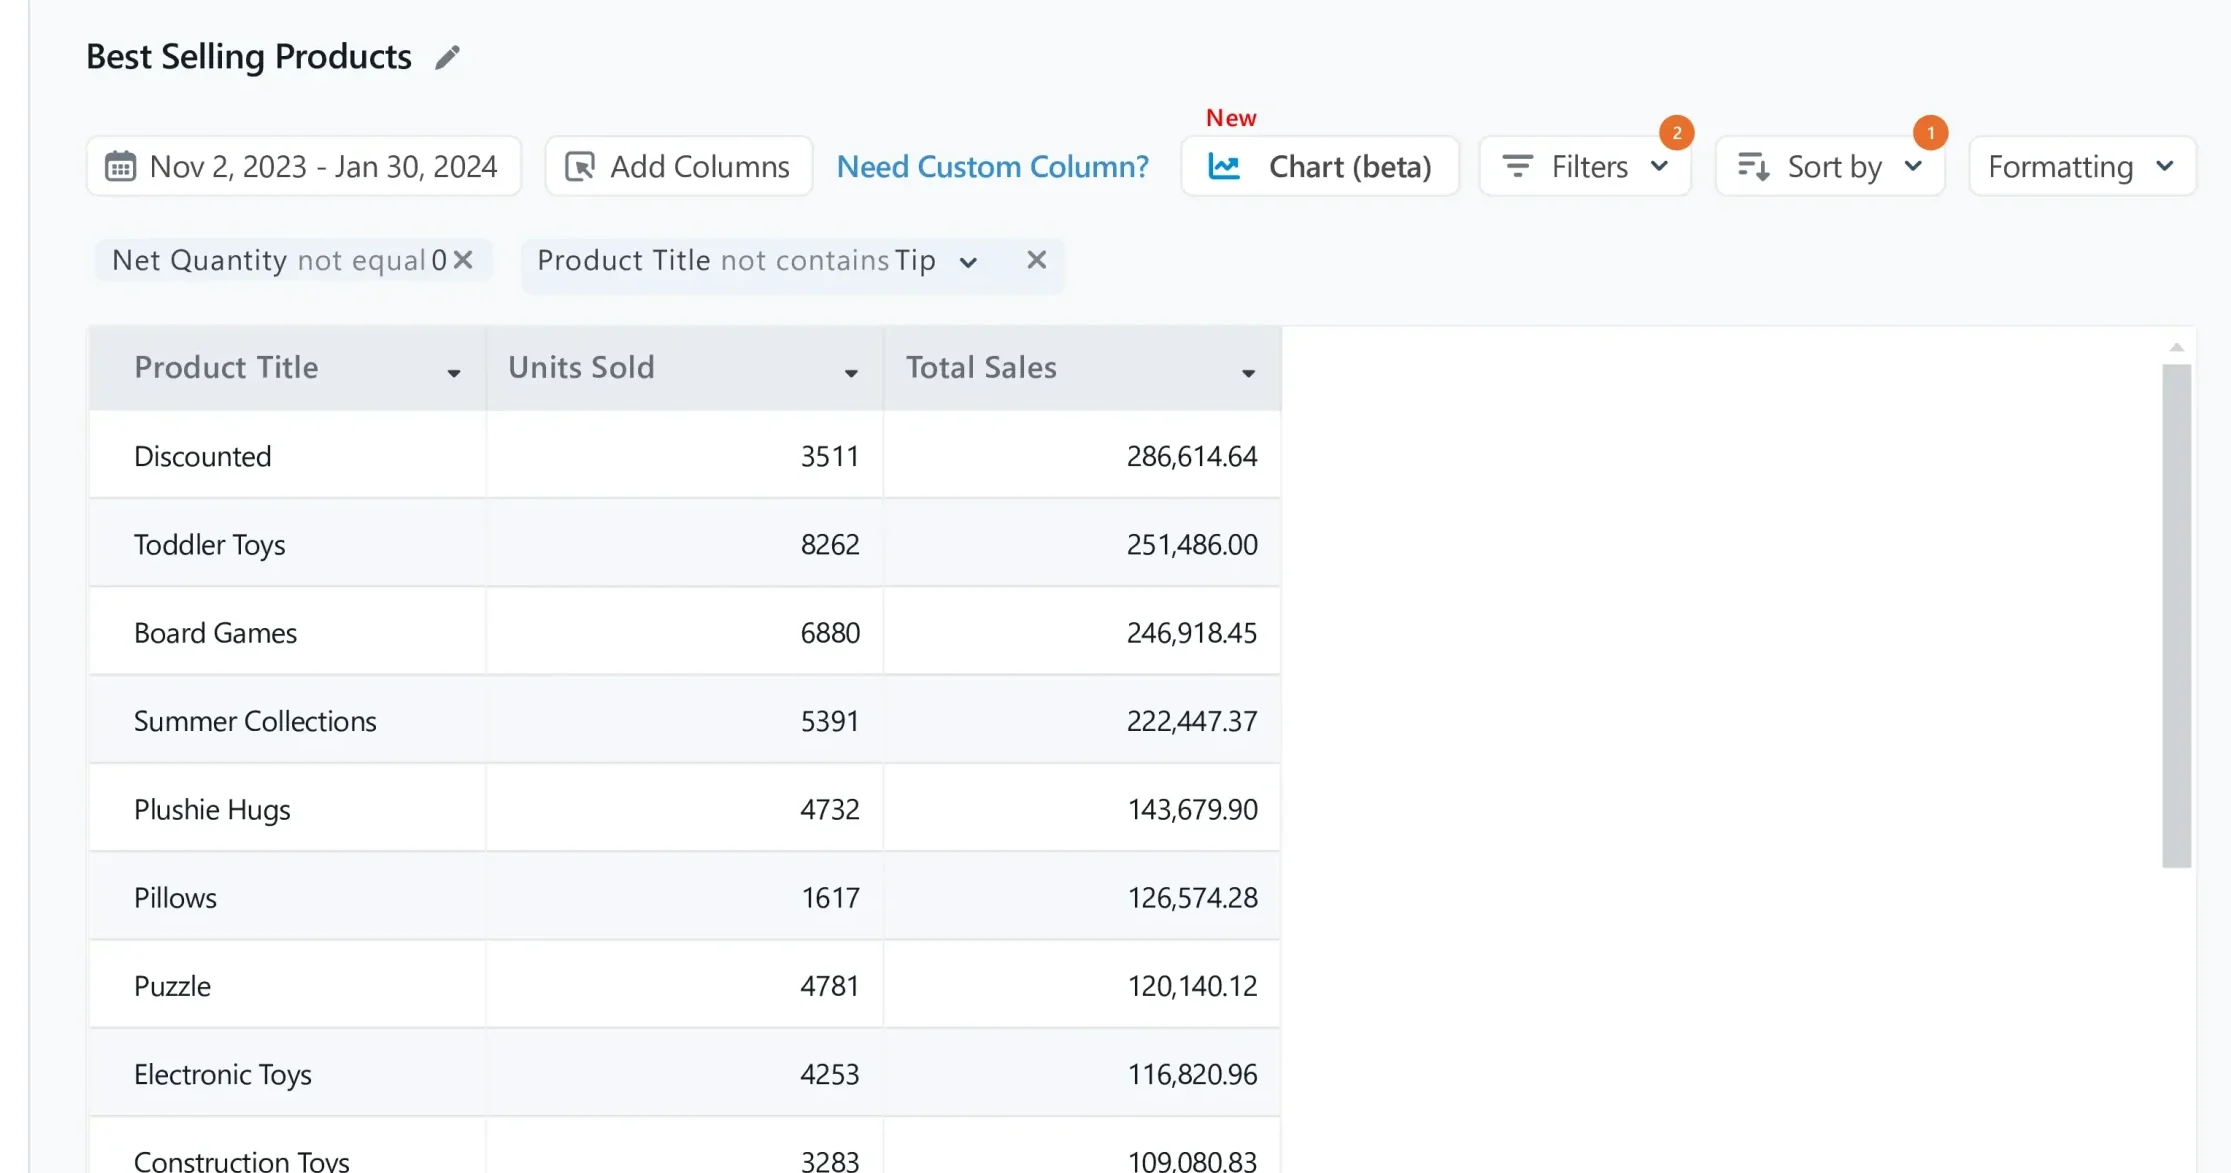Open the Formatting dropdown

(2081, 166)
